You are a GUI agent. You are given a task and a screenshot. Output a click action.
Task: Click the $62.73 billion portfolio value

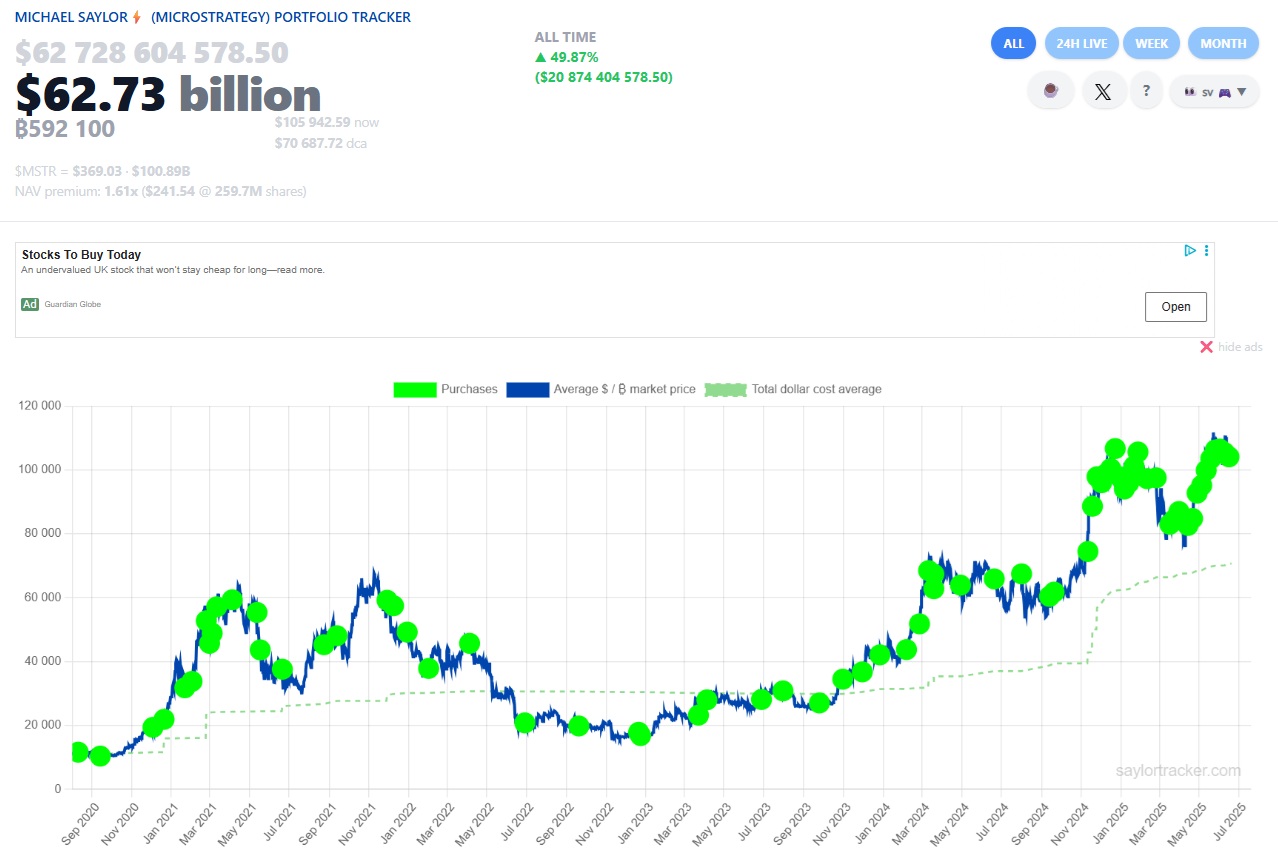168,95
